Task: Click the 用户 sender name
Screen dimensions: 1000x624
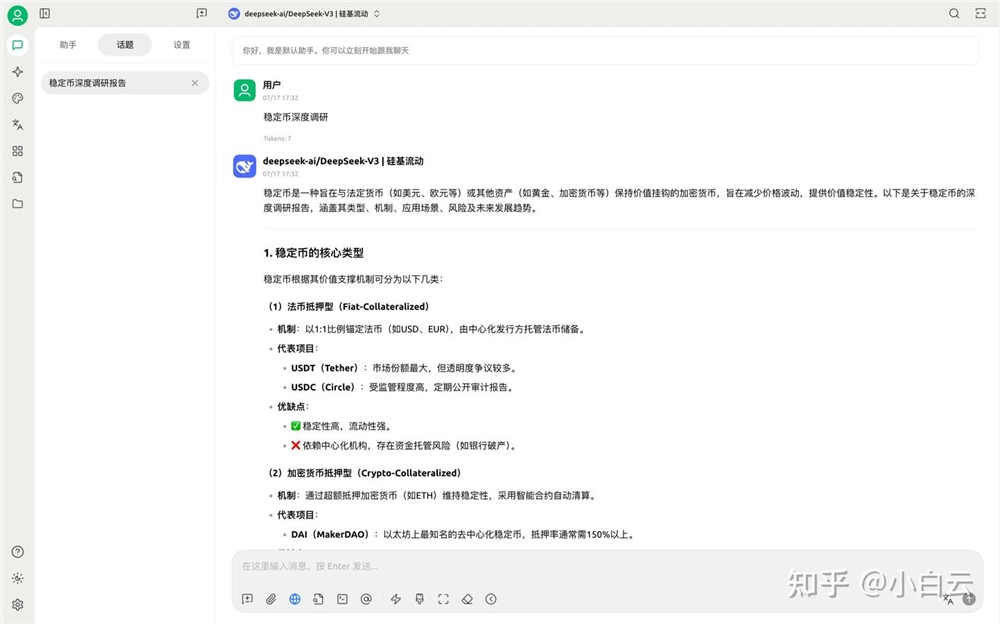Action: 272,85
